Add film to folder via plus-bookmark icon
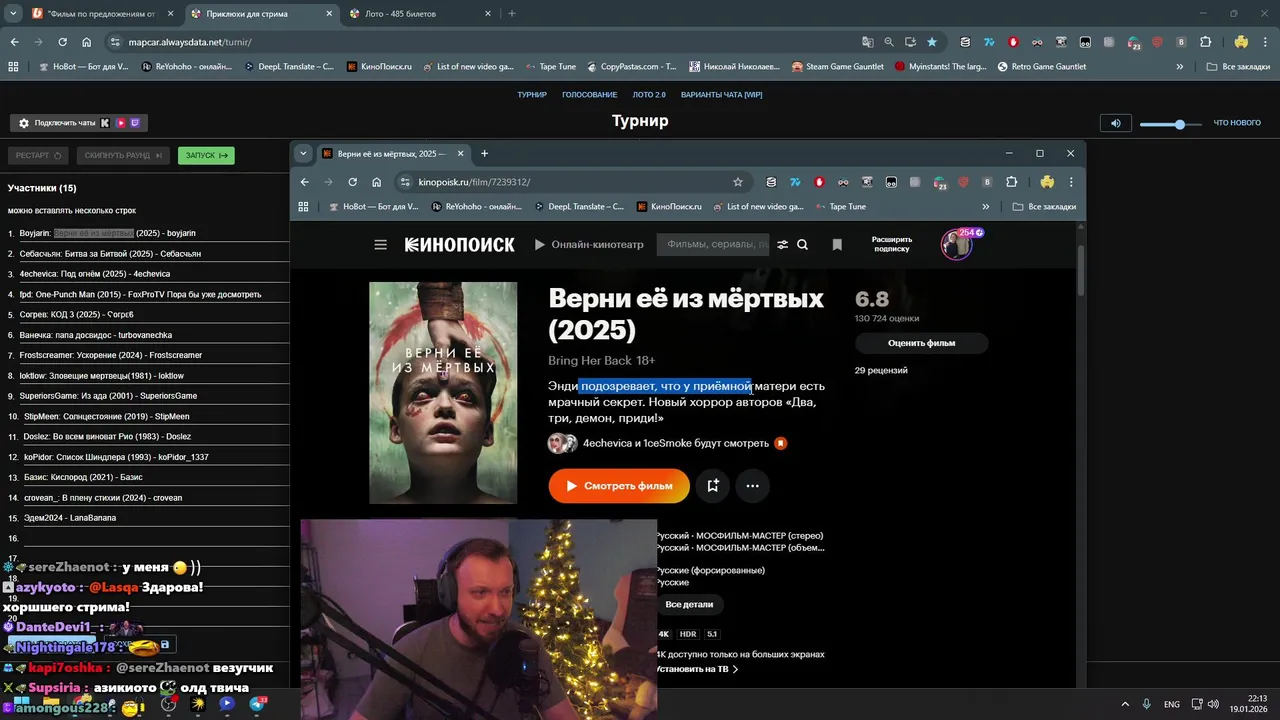Image resolution: width=1280 pixels, height=720 pixels. coord(713,486)
